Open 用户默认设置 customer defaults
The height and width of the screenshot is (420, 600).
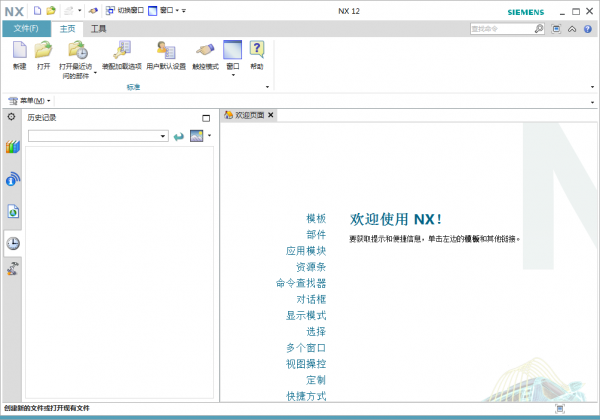166,55
